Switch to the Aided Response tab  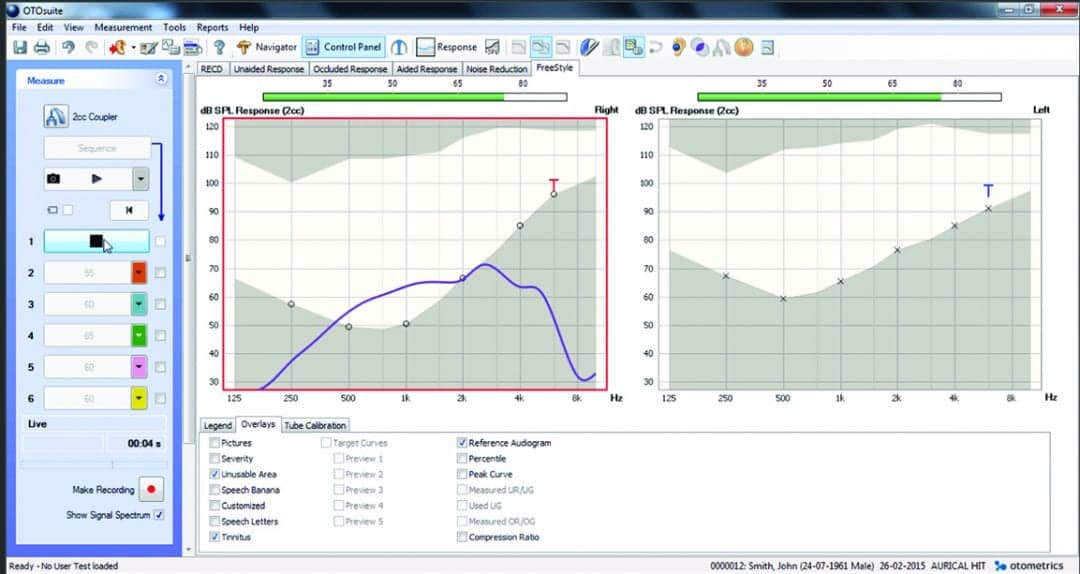[x=426, y=69]
